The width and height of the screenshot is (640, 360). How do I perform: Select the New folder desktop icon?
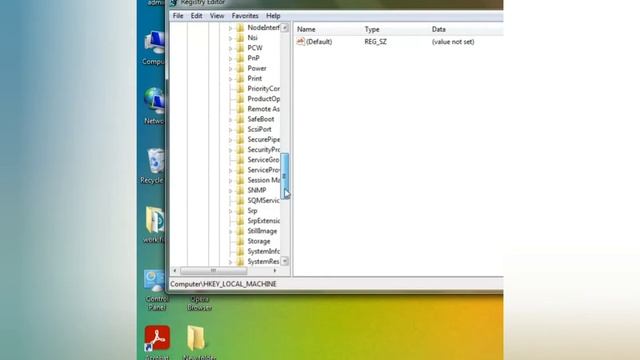pos(196,338)
